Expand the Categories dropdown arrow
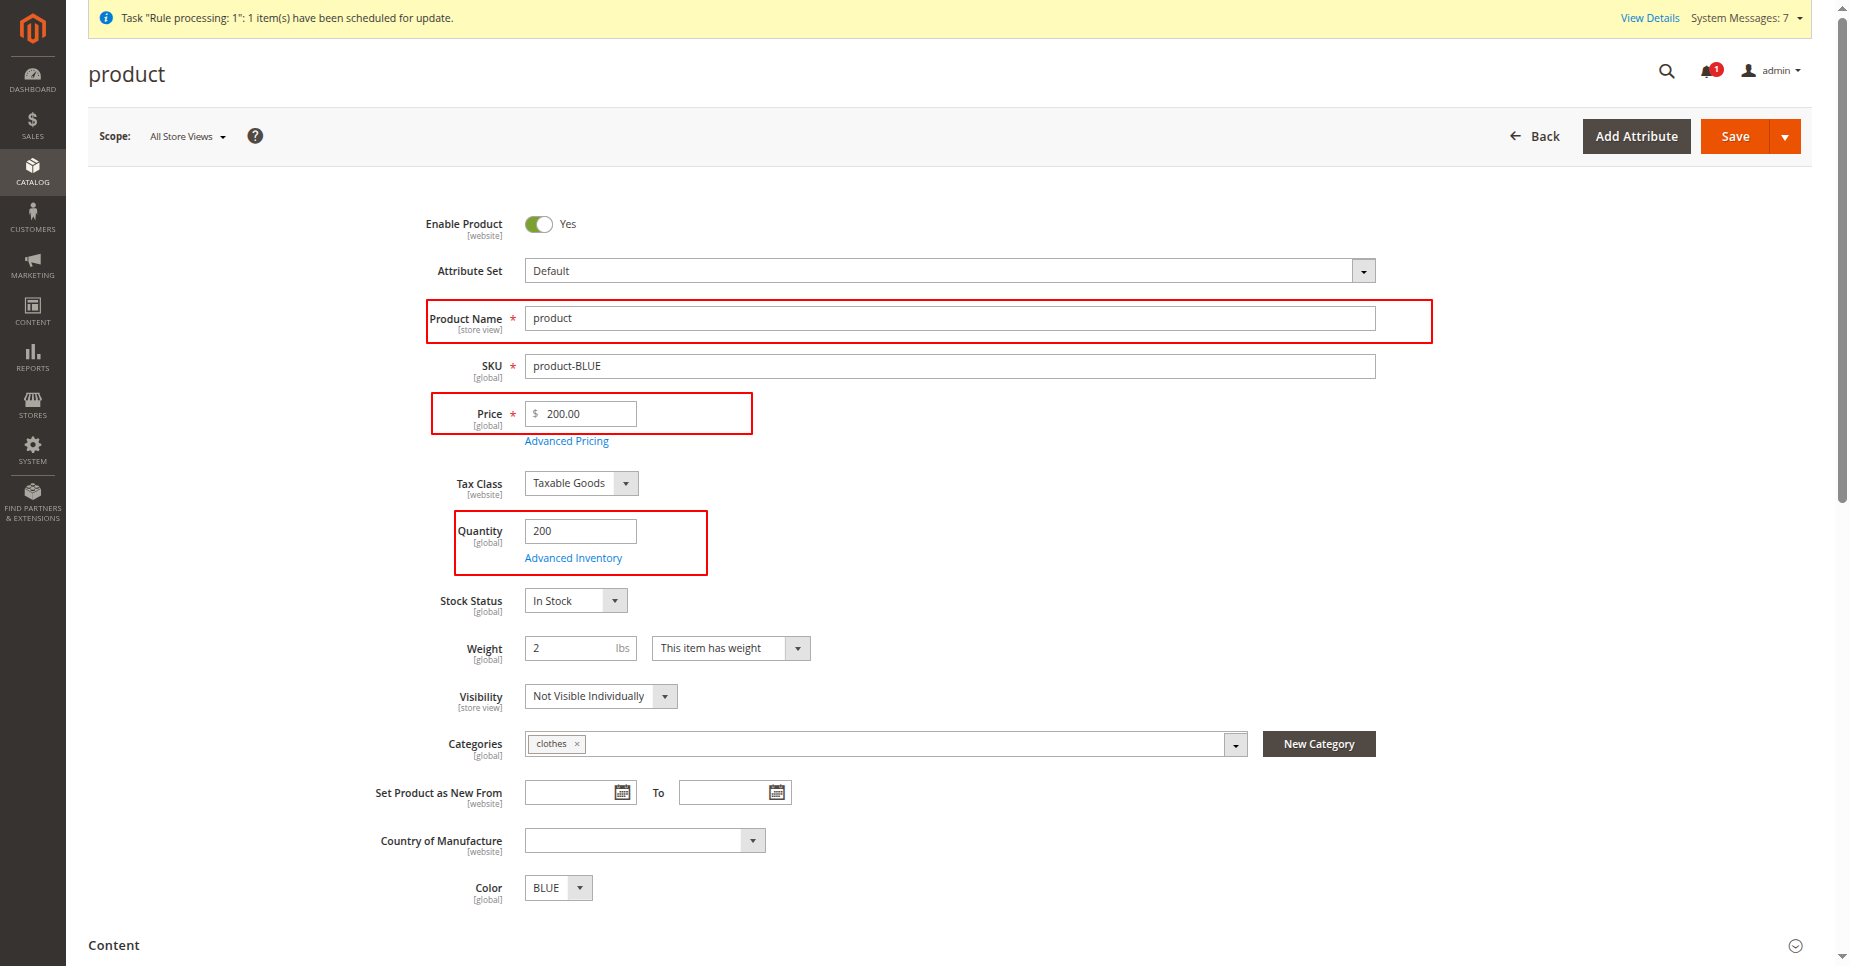 point(1236,745)
